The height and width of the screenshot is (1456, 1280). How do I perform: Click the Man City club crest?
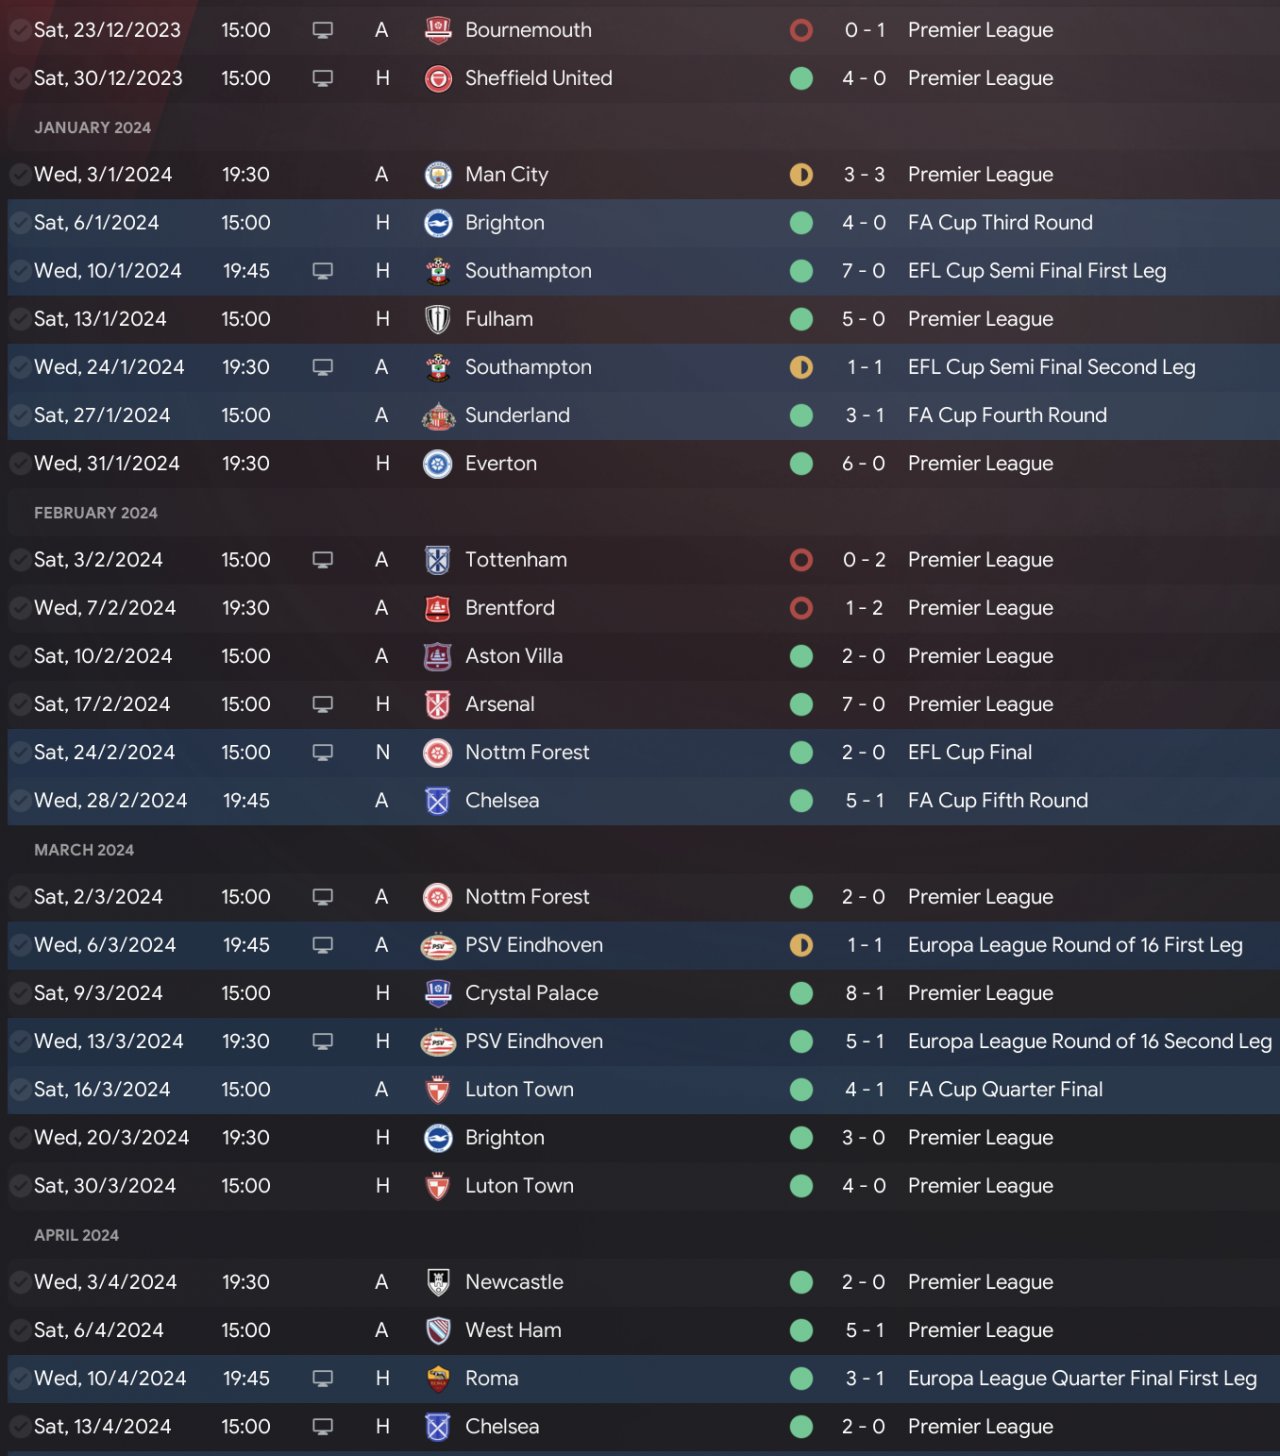coord(438,175)
